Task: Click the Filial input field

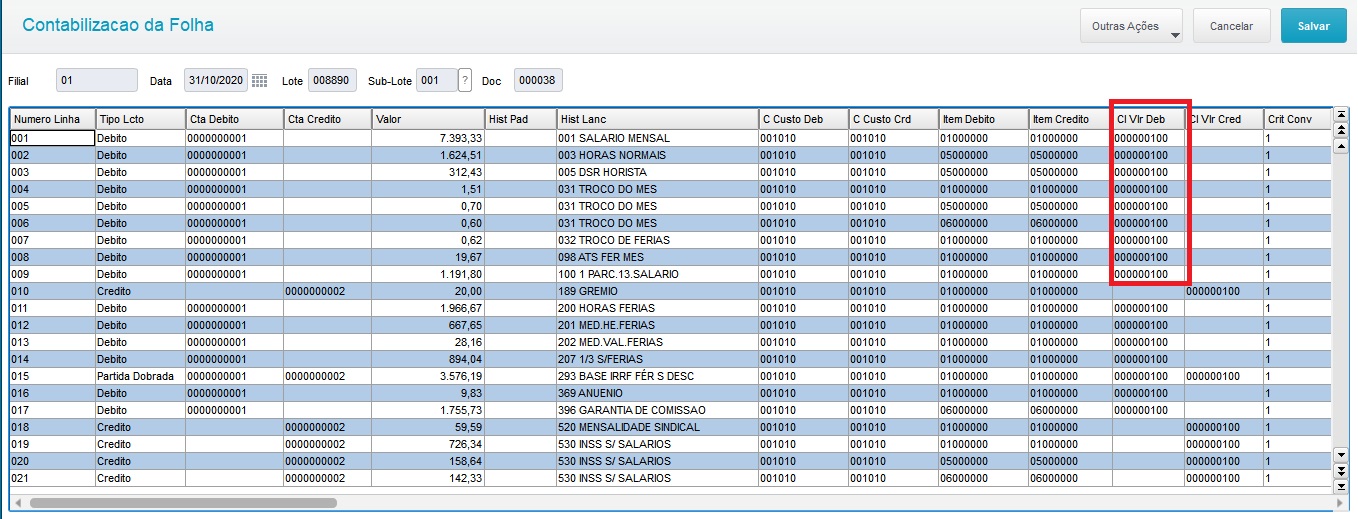Action: coord(97,81)
